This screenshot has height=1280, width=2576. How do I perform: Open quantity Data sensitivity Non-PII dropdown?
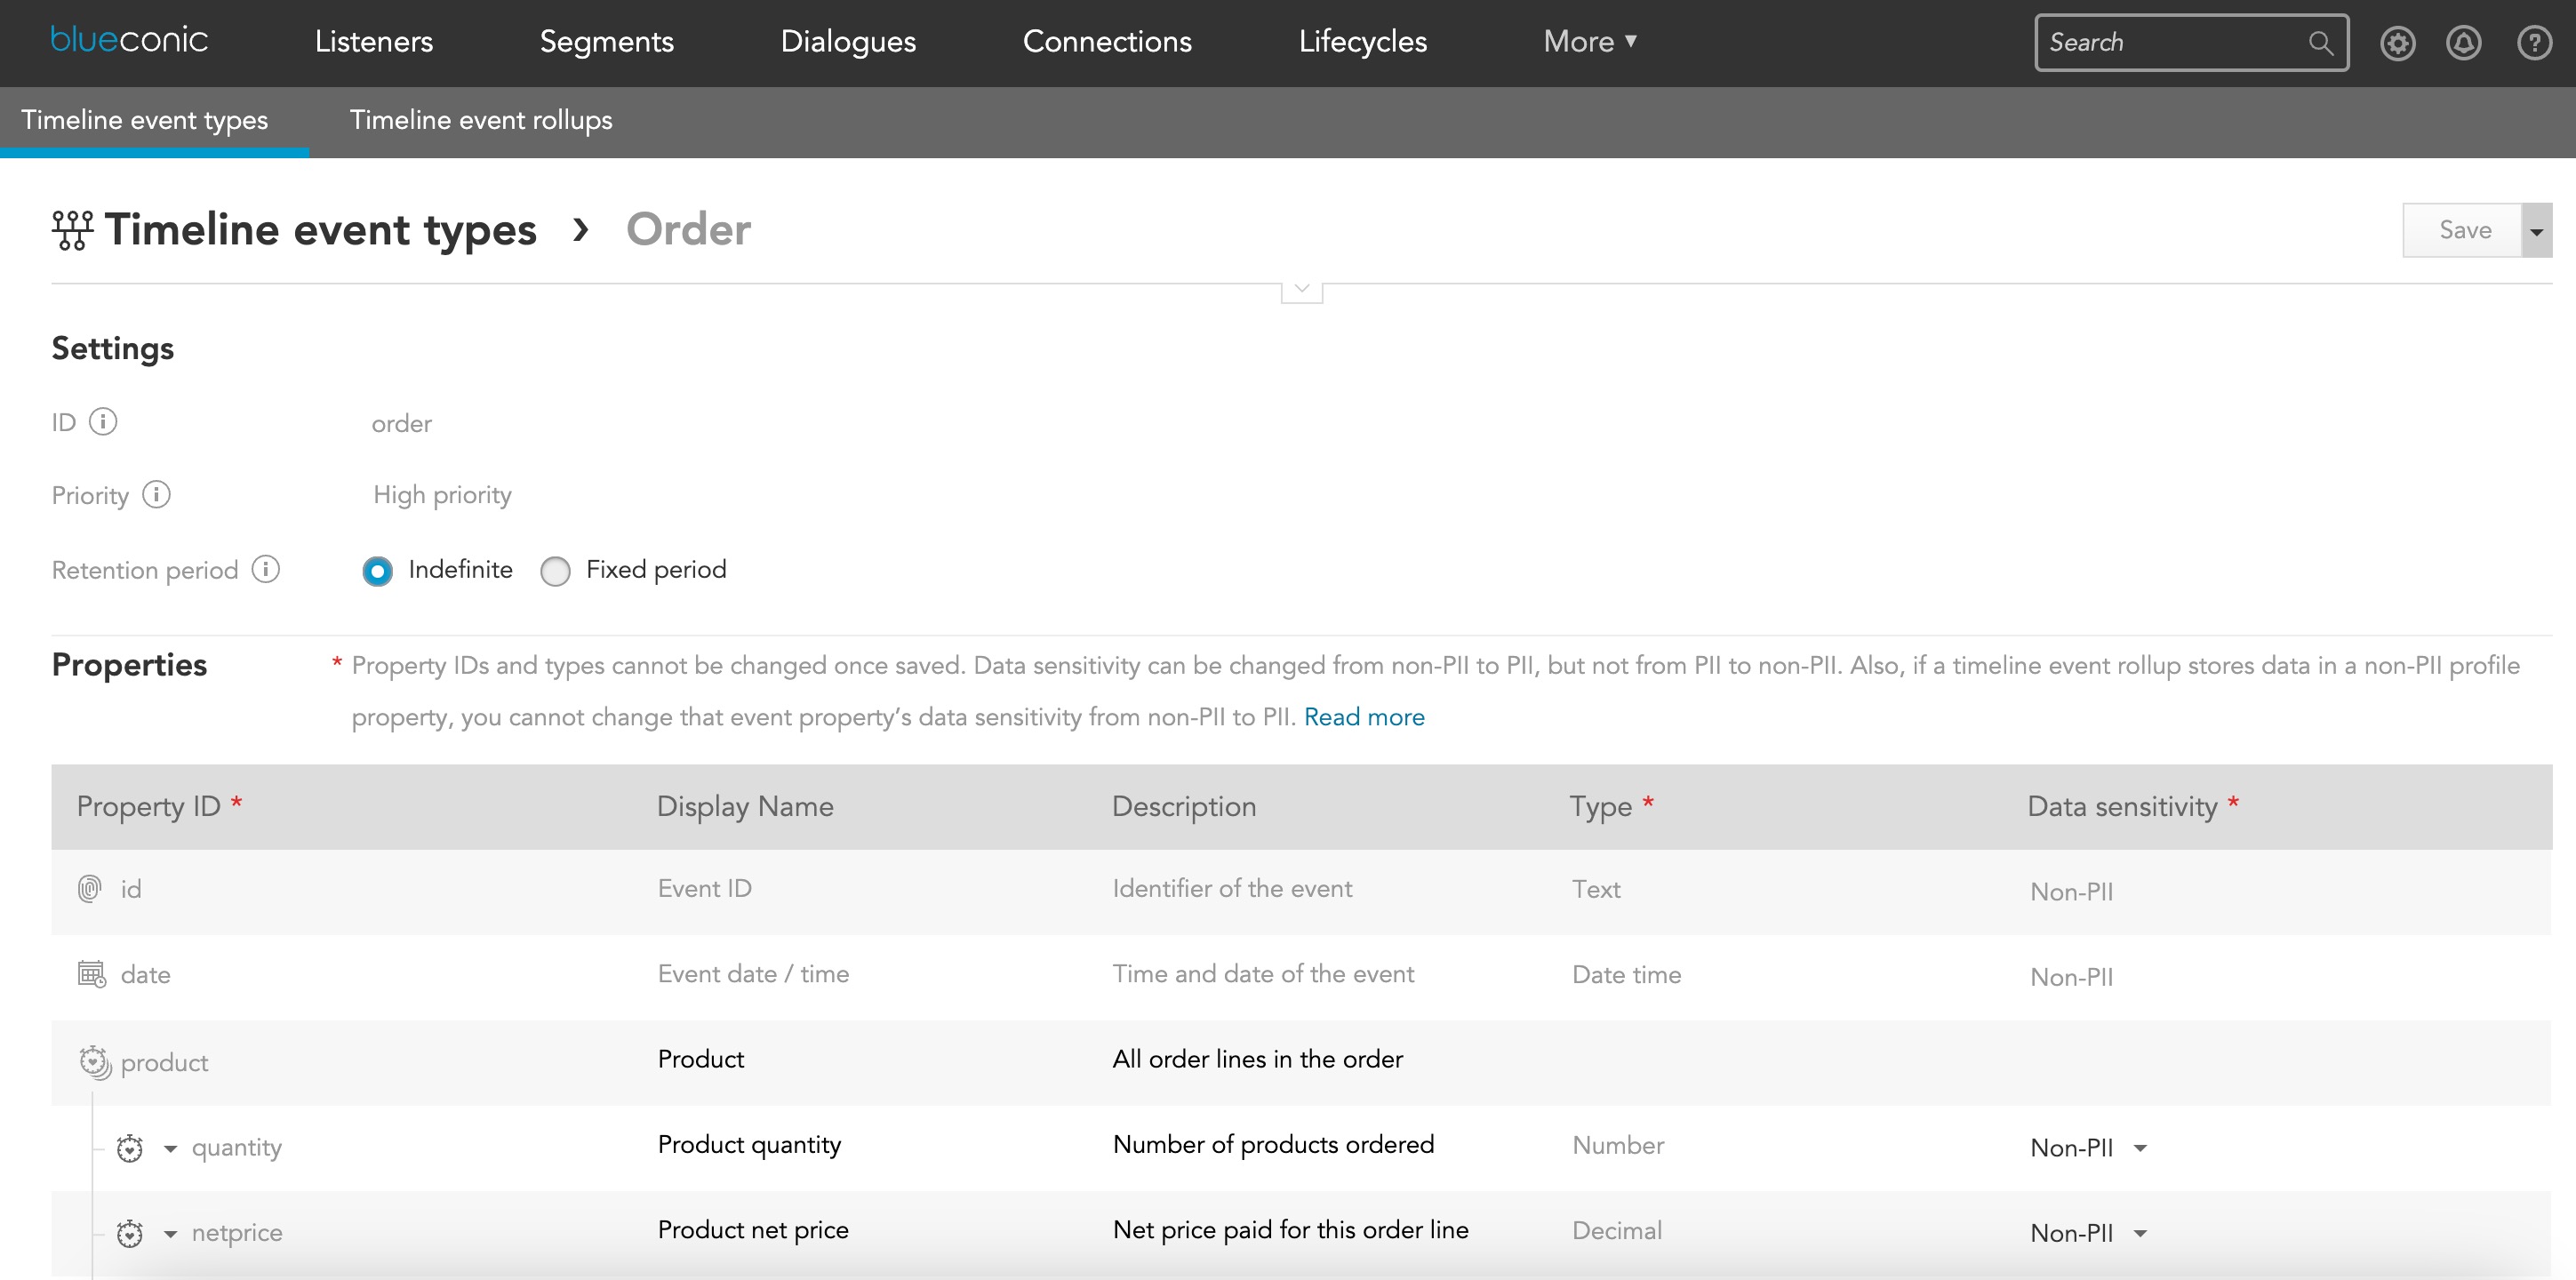(x=2089, y=1148)
